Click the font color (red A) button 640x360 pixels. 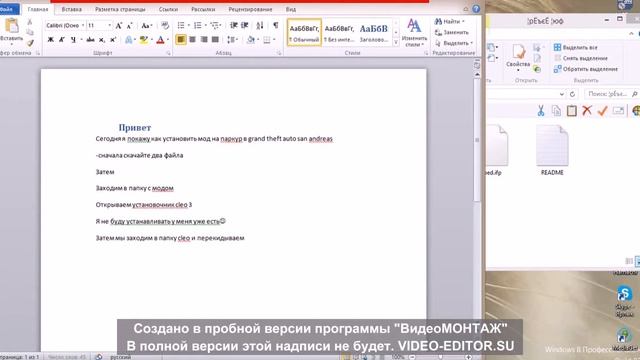click(x=160, y=40)
